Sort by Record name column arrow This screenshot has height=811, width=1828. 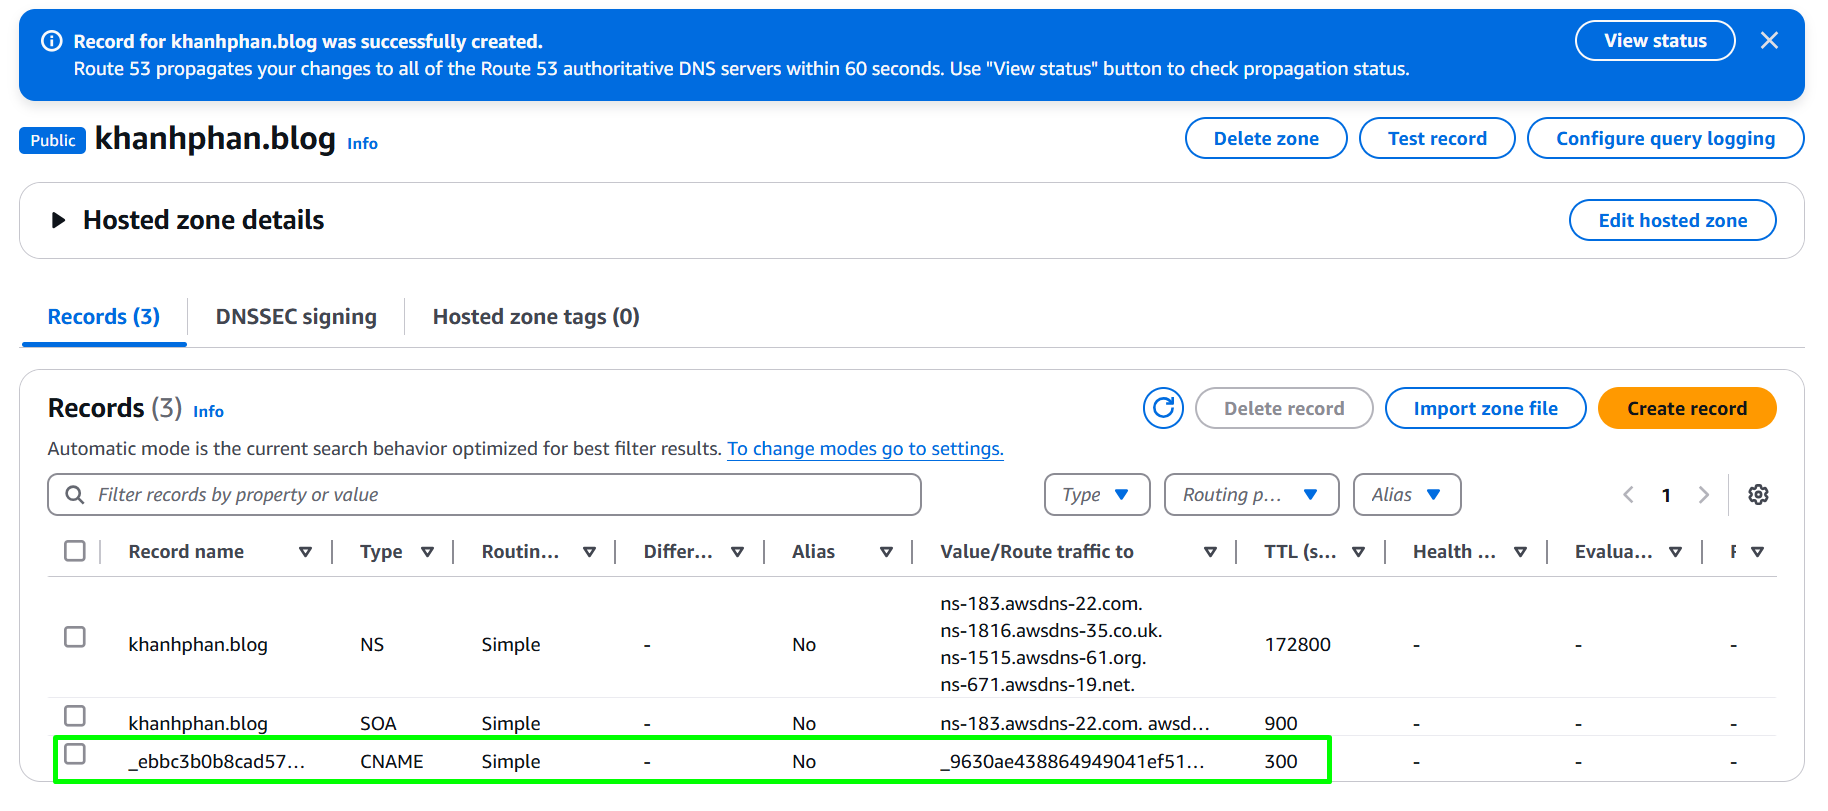click(305, 552)
